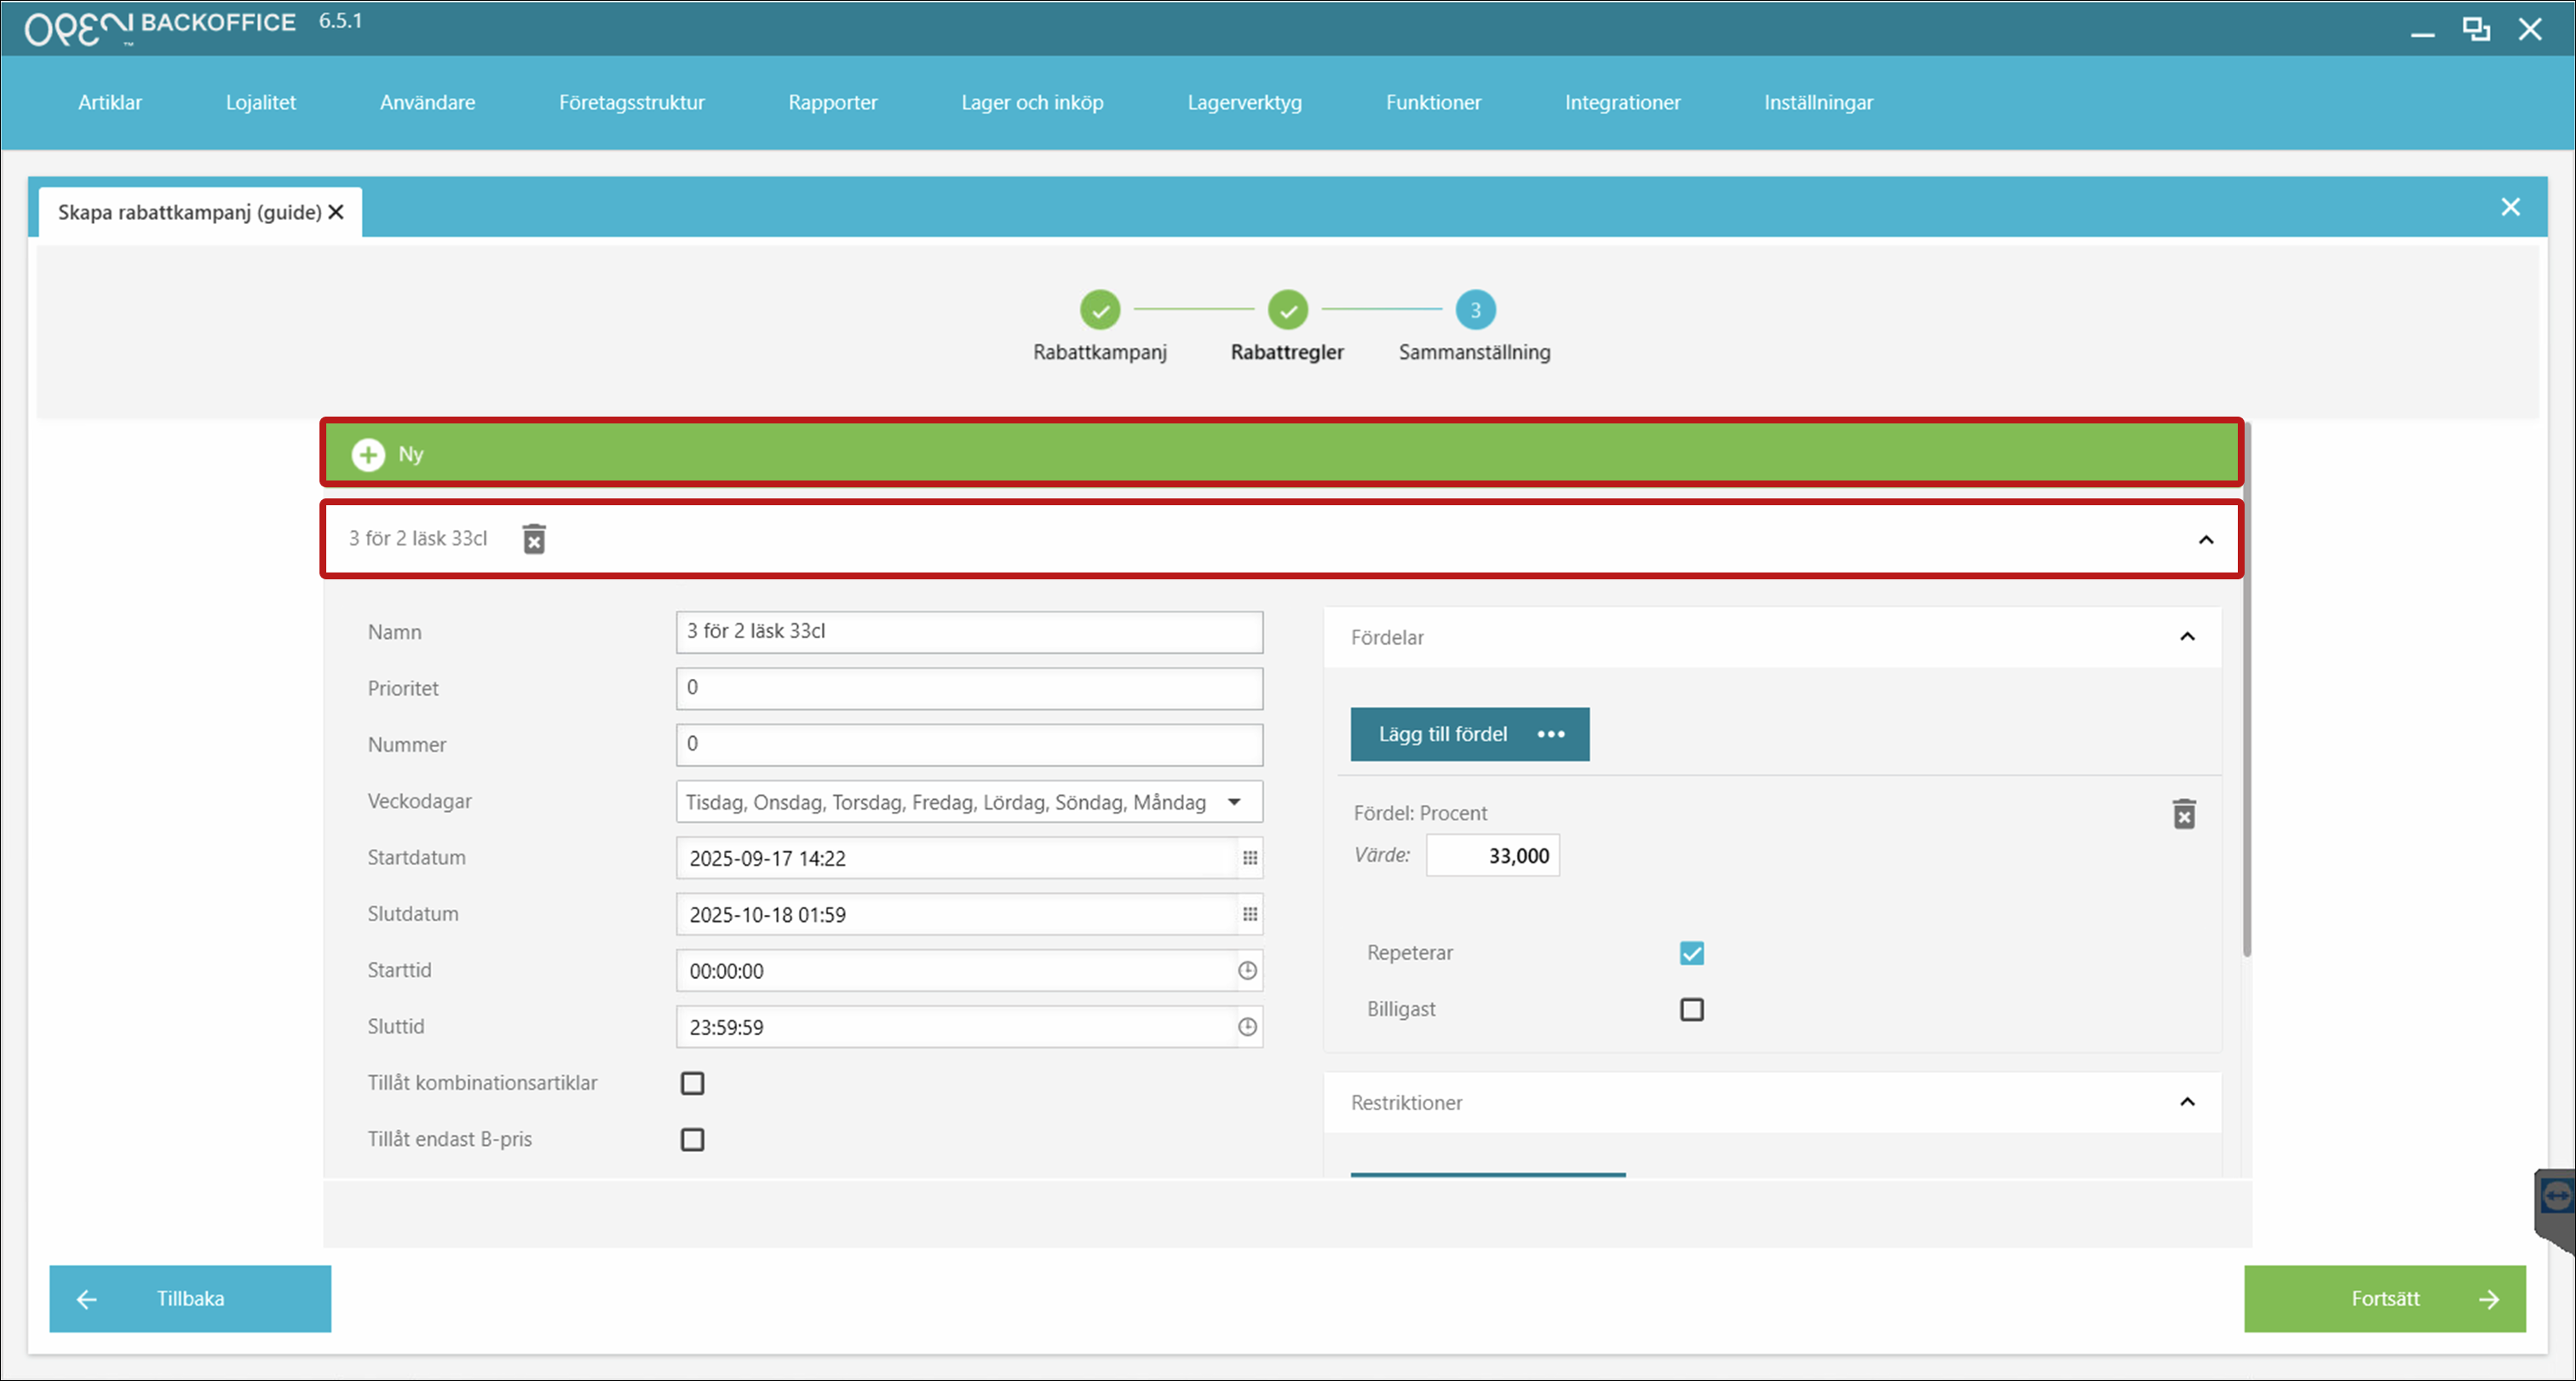Click the Rabattregler step checkmark circle

point(1288,310)
